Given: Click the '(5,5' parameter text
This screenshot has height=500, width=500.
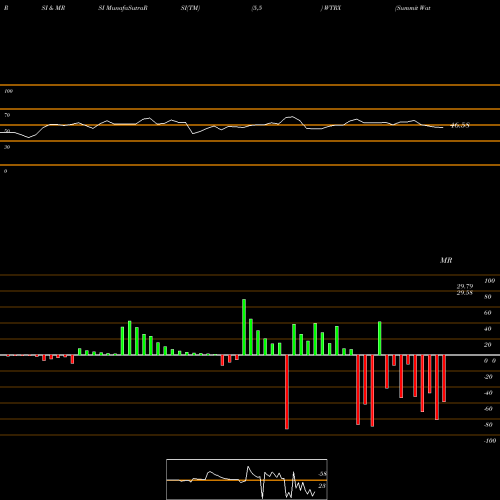Looking at the screenshot, I should [x=257, y=8].
